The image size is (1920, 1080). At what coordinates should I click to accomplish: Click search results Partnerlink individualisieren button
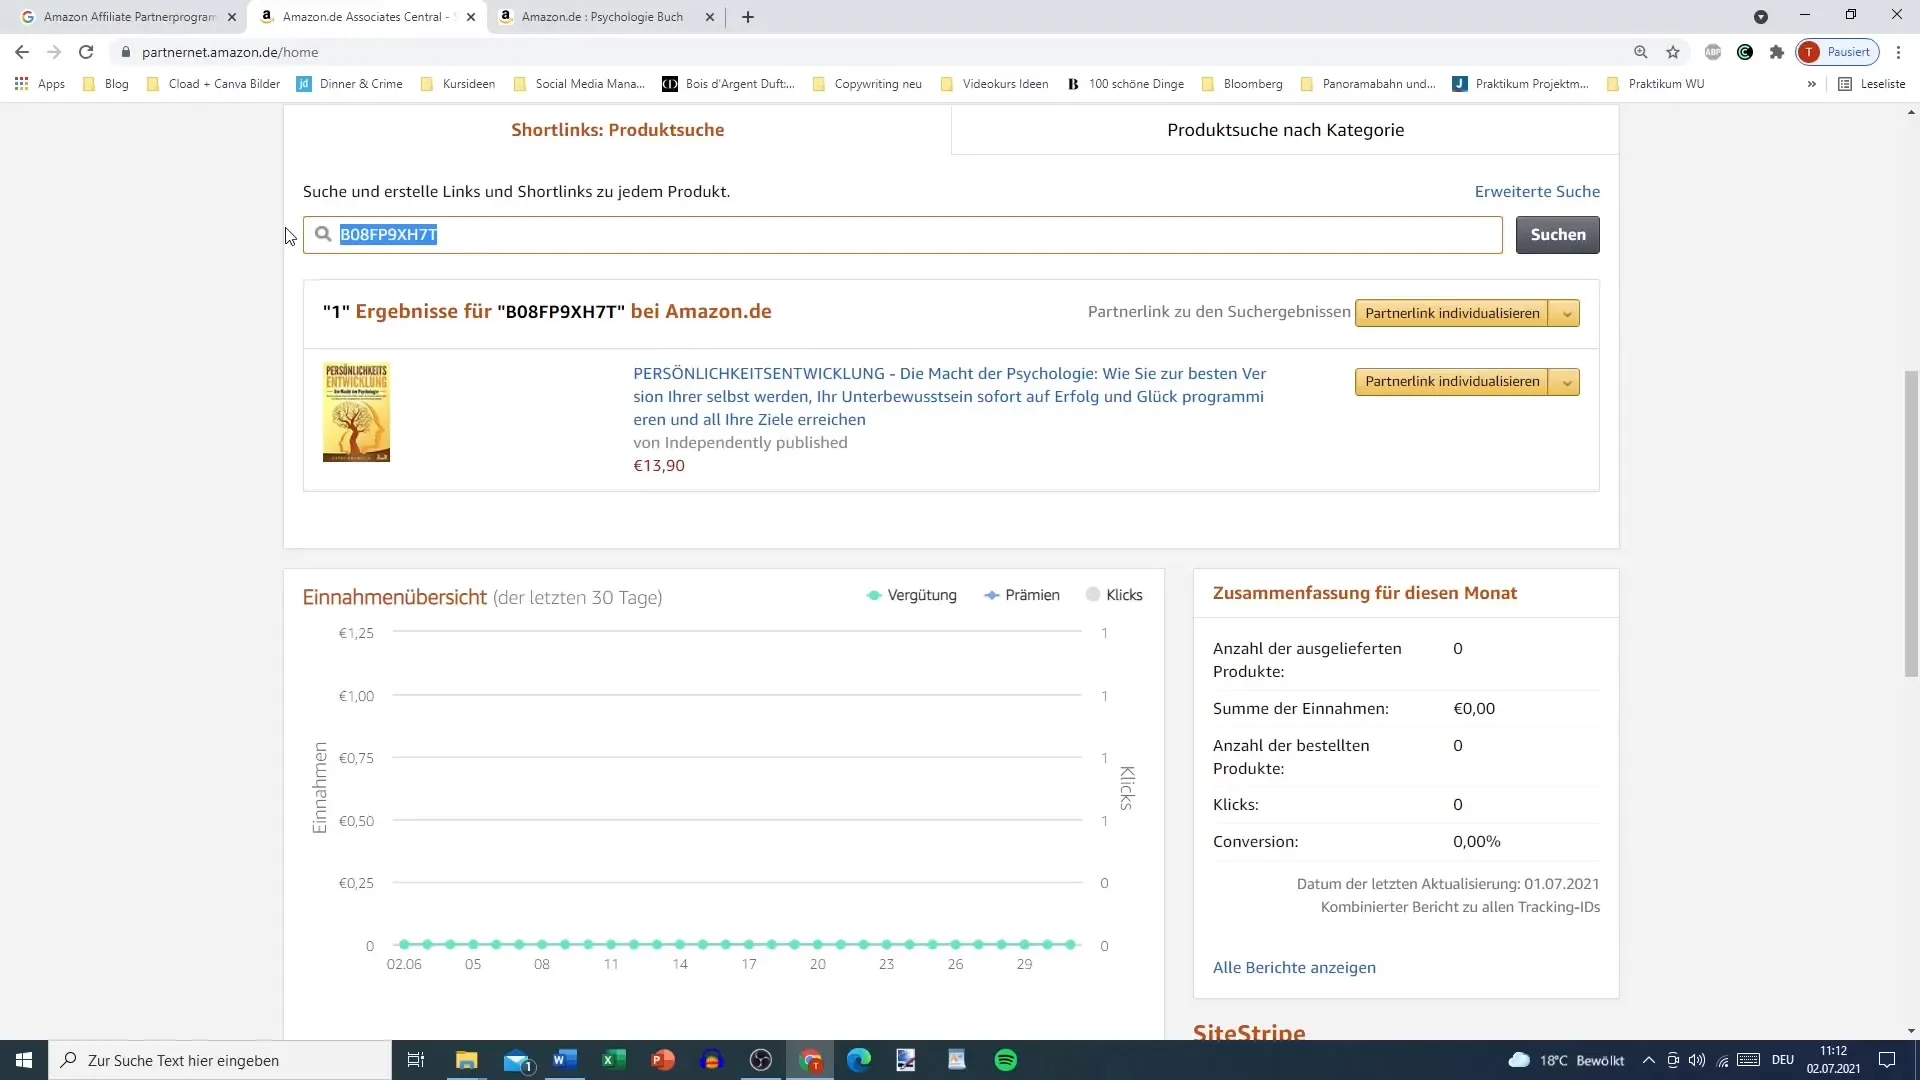click(1452, 313)
